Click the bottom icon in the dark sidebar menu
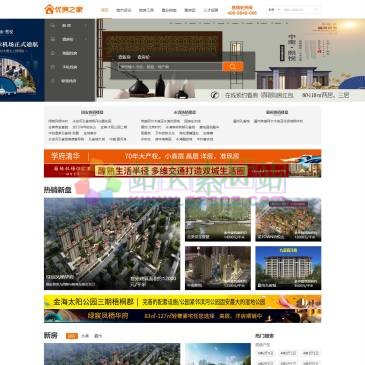 [52, 81]
